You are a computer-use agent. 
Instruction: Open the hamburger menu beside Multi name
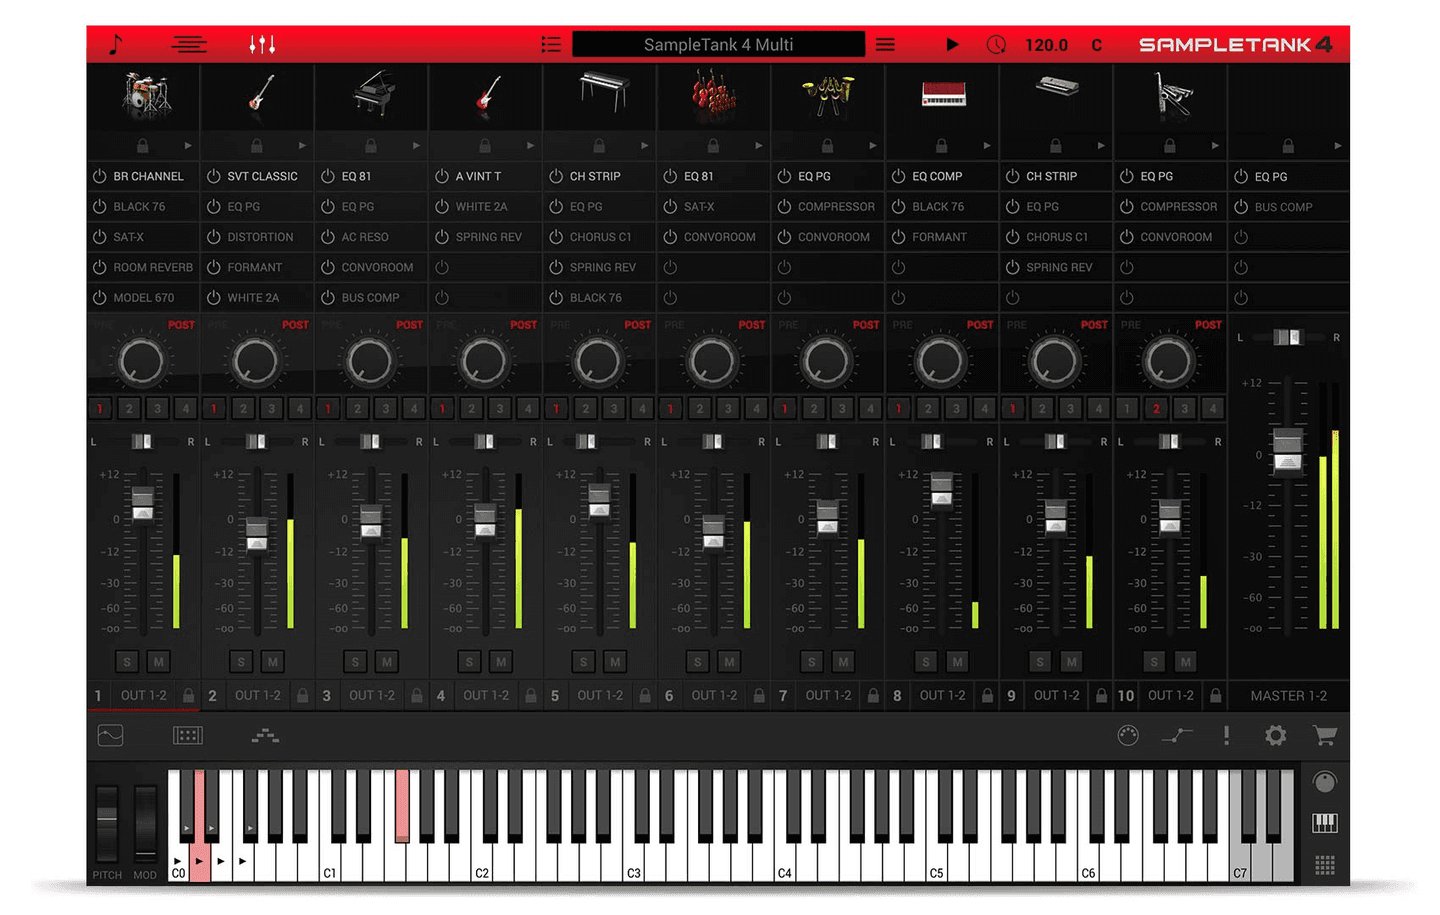(x=885, y=44)
